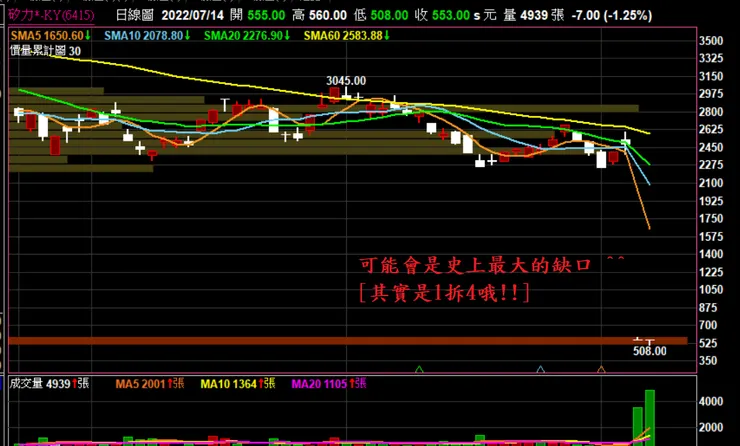Click the 價量累計圖 30 label
This screenshot has width=740, height=446.
point(45,51)
